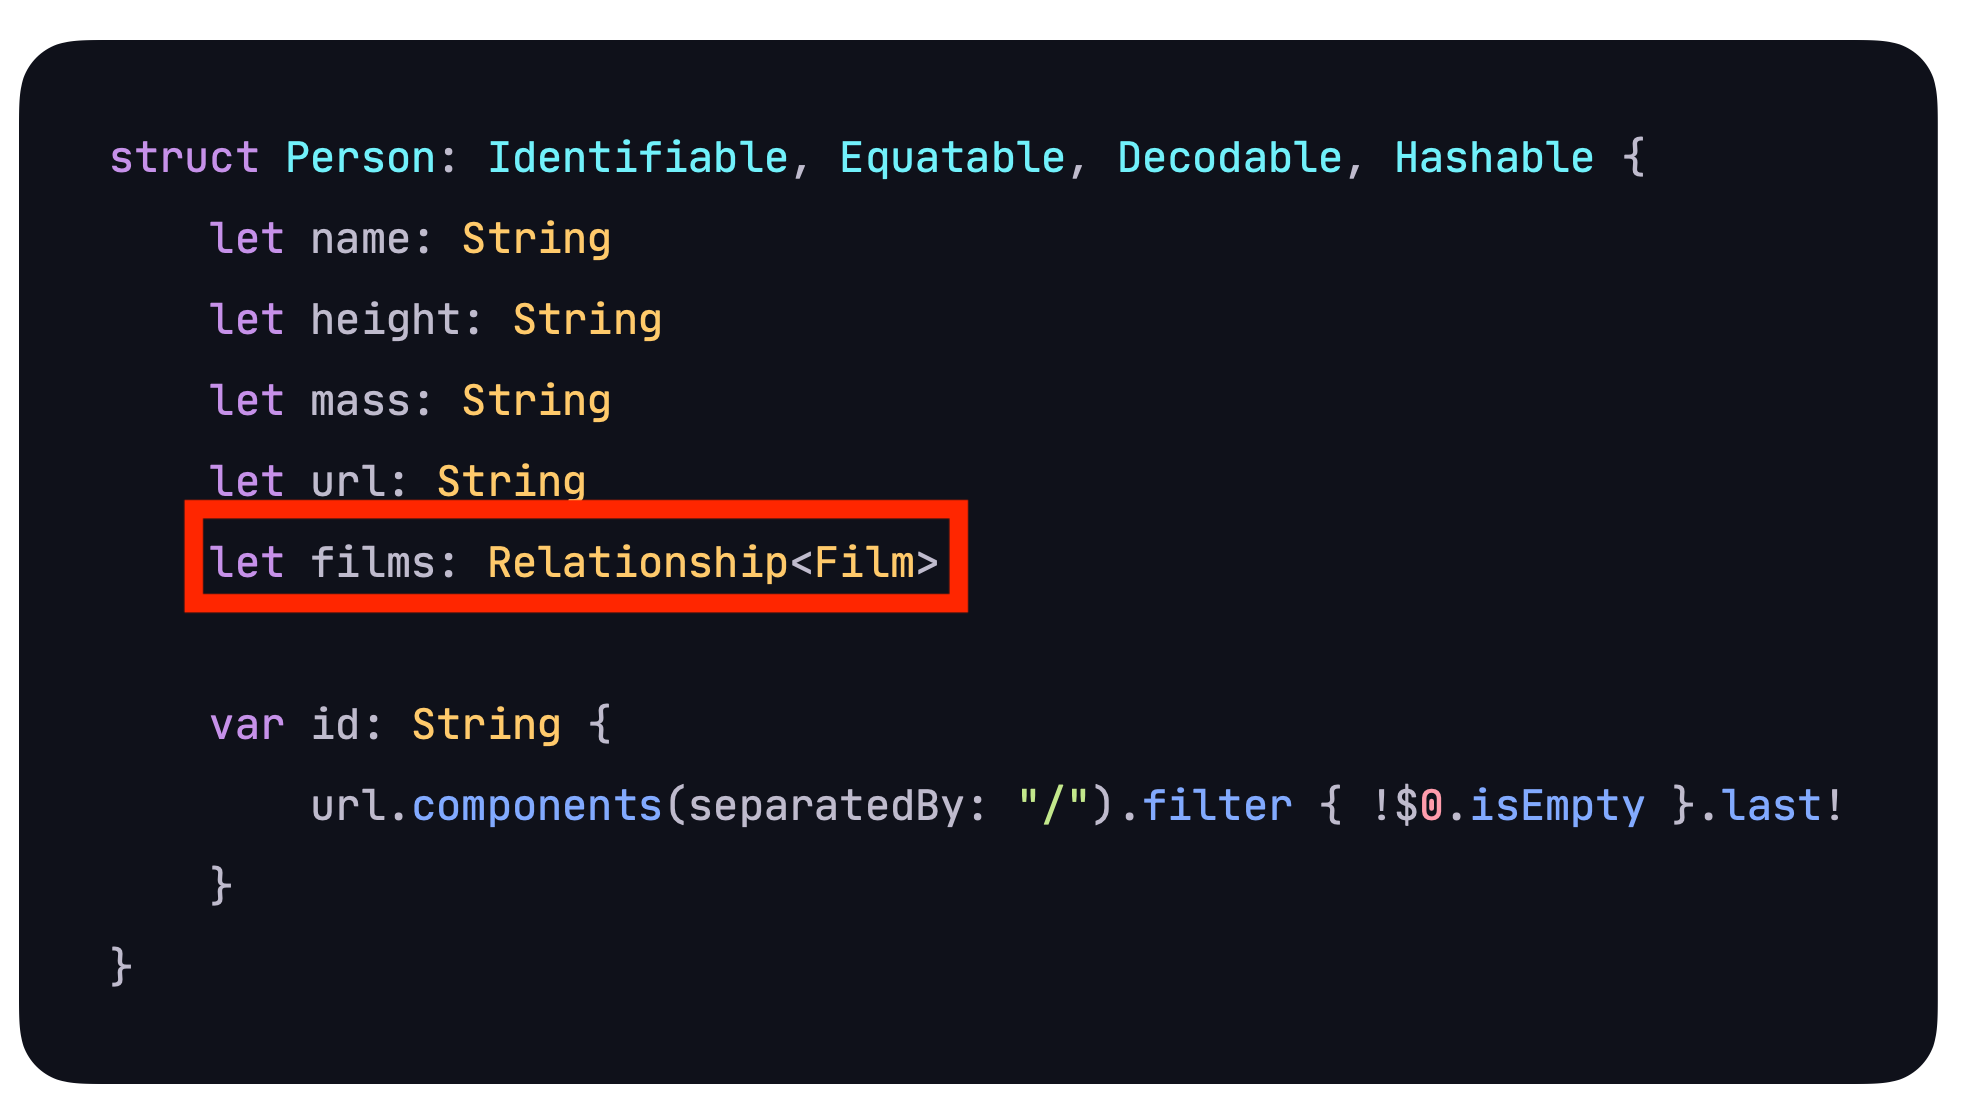This screenshot has width=1983, height=1120.
Task: Click the components method call
Action: tap(537, 806)
